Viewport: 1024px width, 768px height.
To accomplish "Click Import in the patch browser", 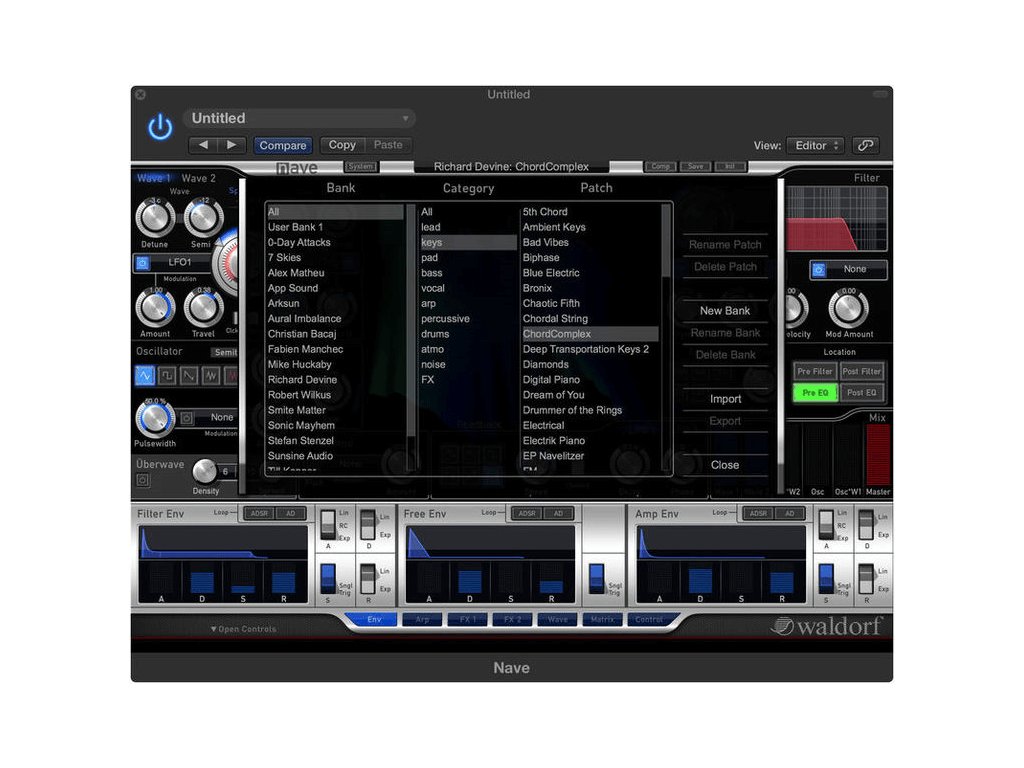I will [x=725, y=399].
